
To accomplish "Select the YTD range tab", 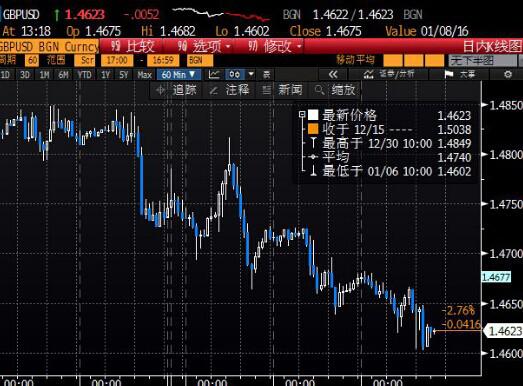I will [x=84, y=74].
